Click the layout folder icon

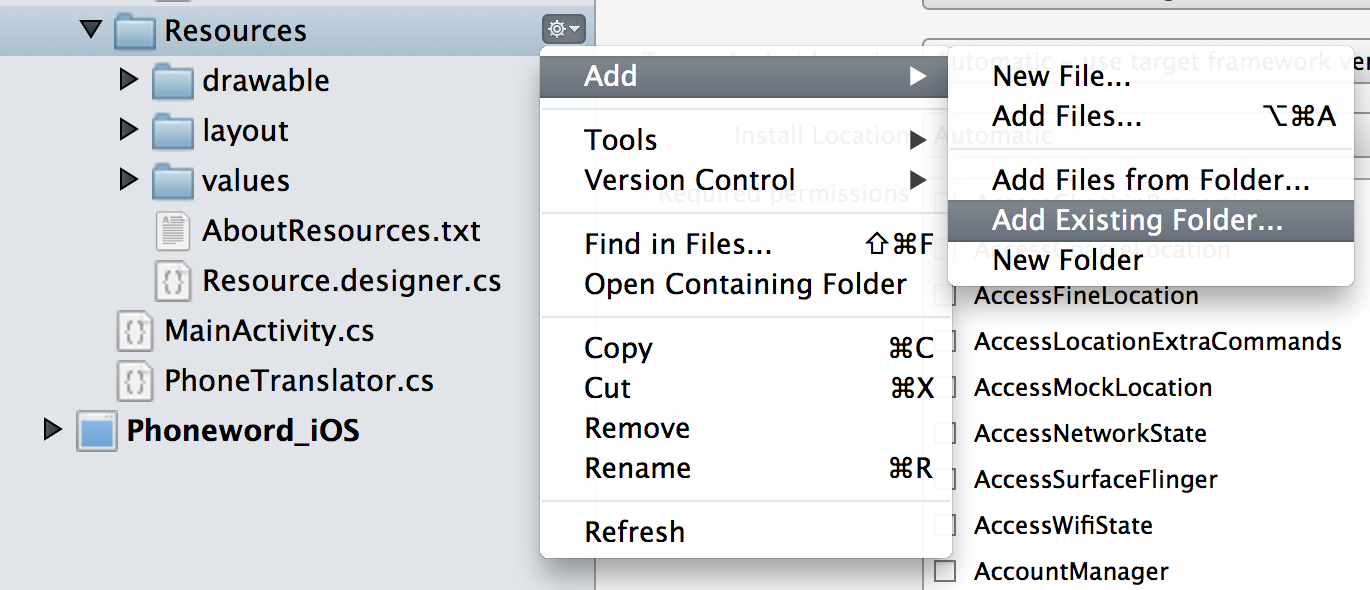(x=173, y=131)
